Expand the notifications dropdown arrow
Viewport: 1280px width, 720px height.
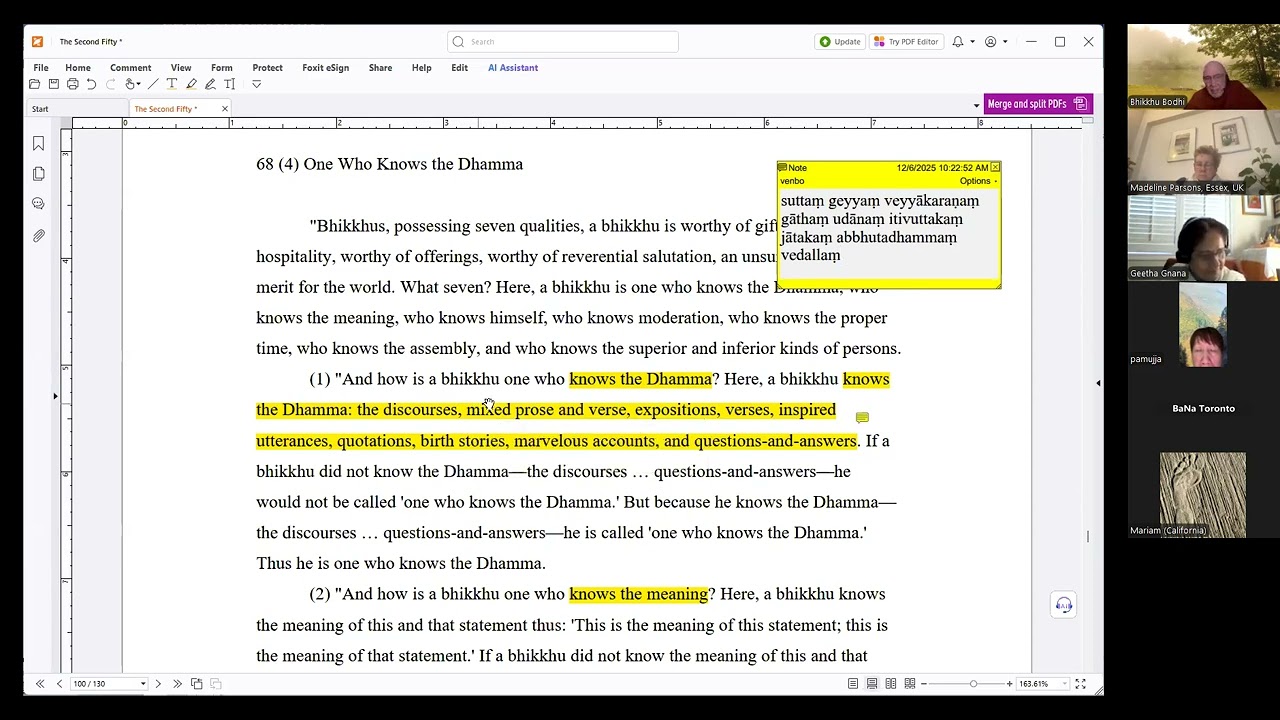(972, 42)
